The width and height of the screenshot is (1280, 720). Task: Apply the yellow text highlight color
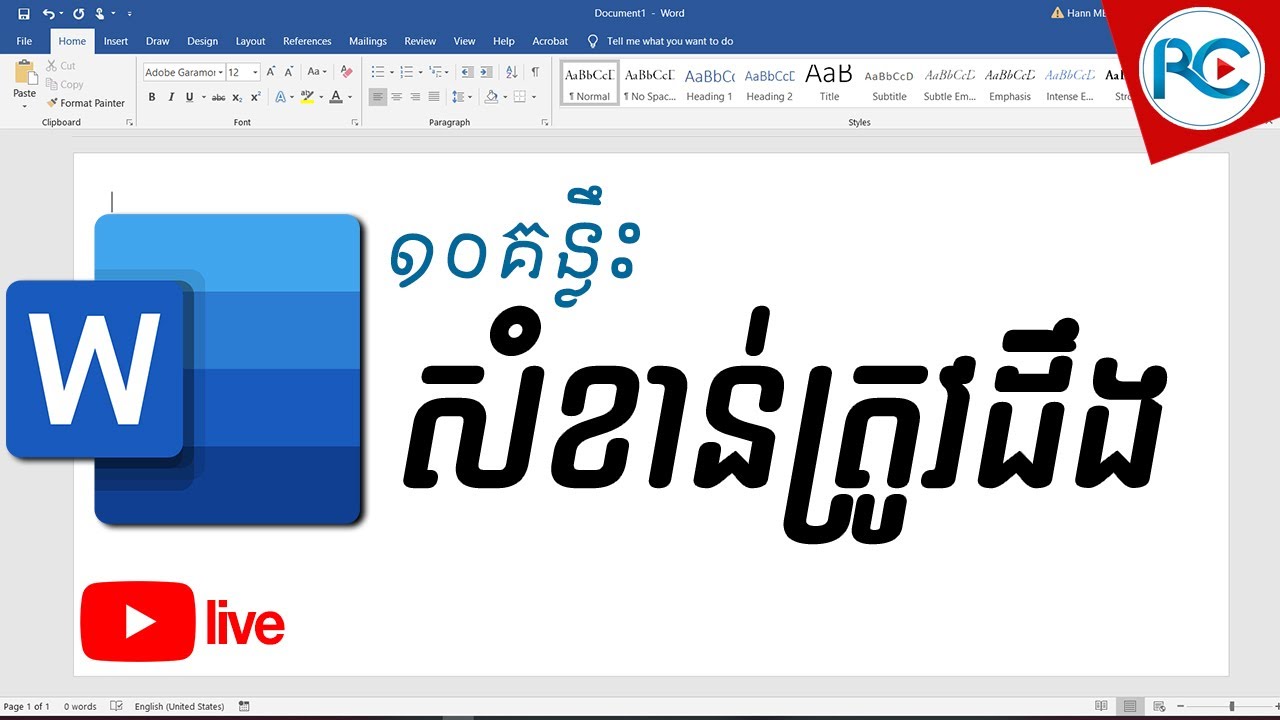[x=307, y=97]
